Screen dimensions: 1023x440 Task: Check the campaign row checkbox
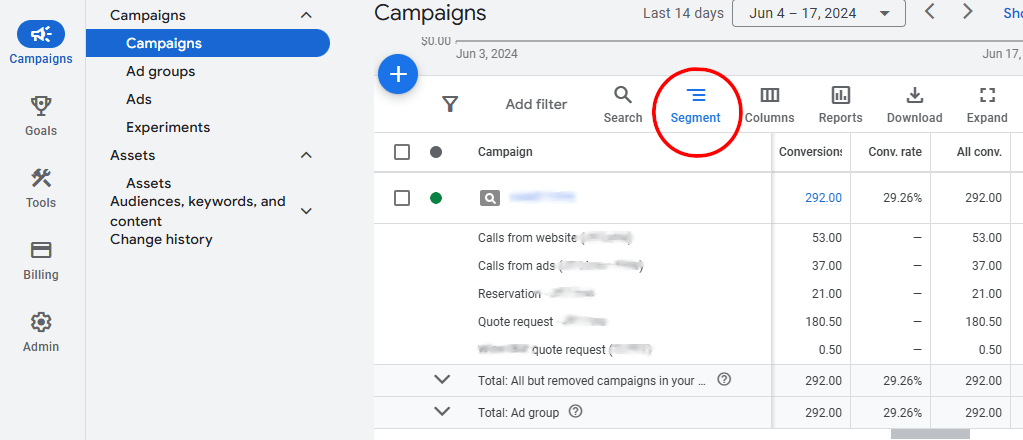(402, 198)
